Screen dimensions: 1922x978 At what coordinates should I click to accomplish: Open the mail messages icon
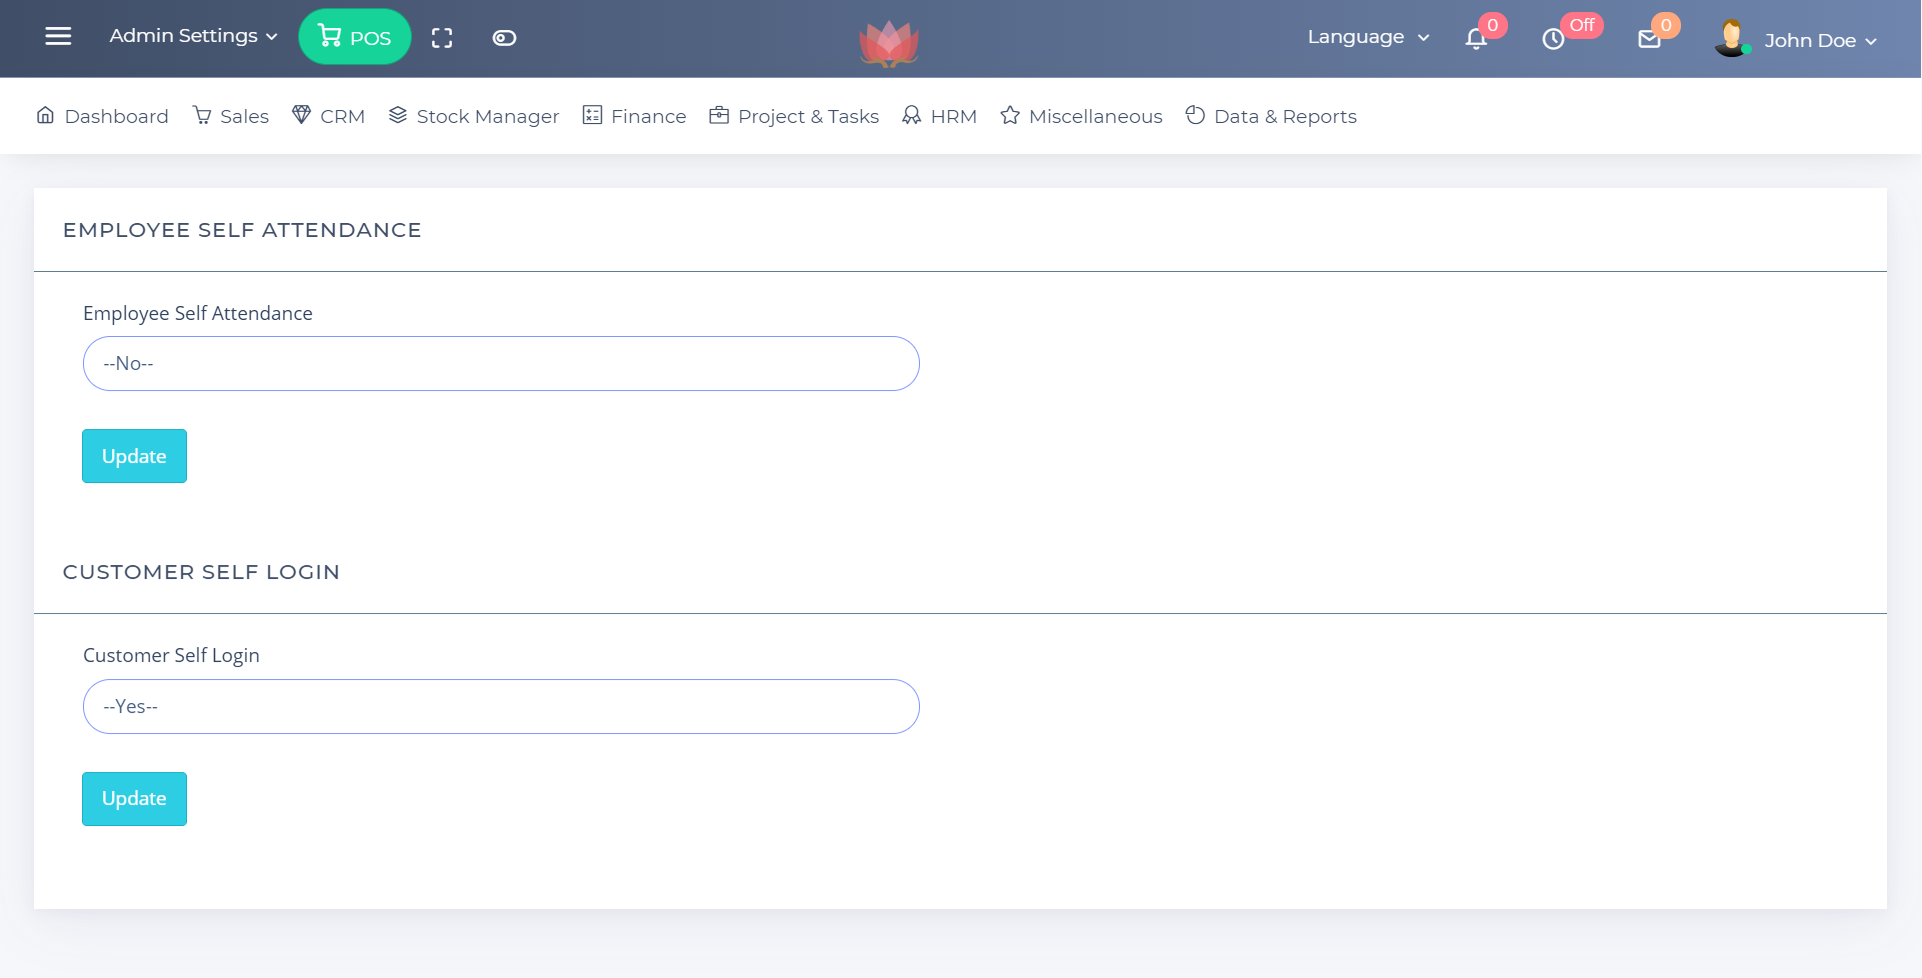(1649, 39)
